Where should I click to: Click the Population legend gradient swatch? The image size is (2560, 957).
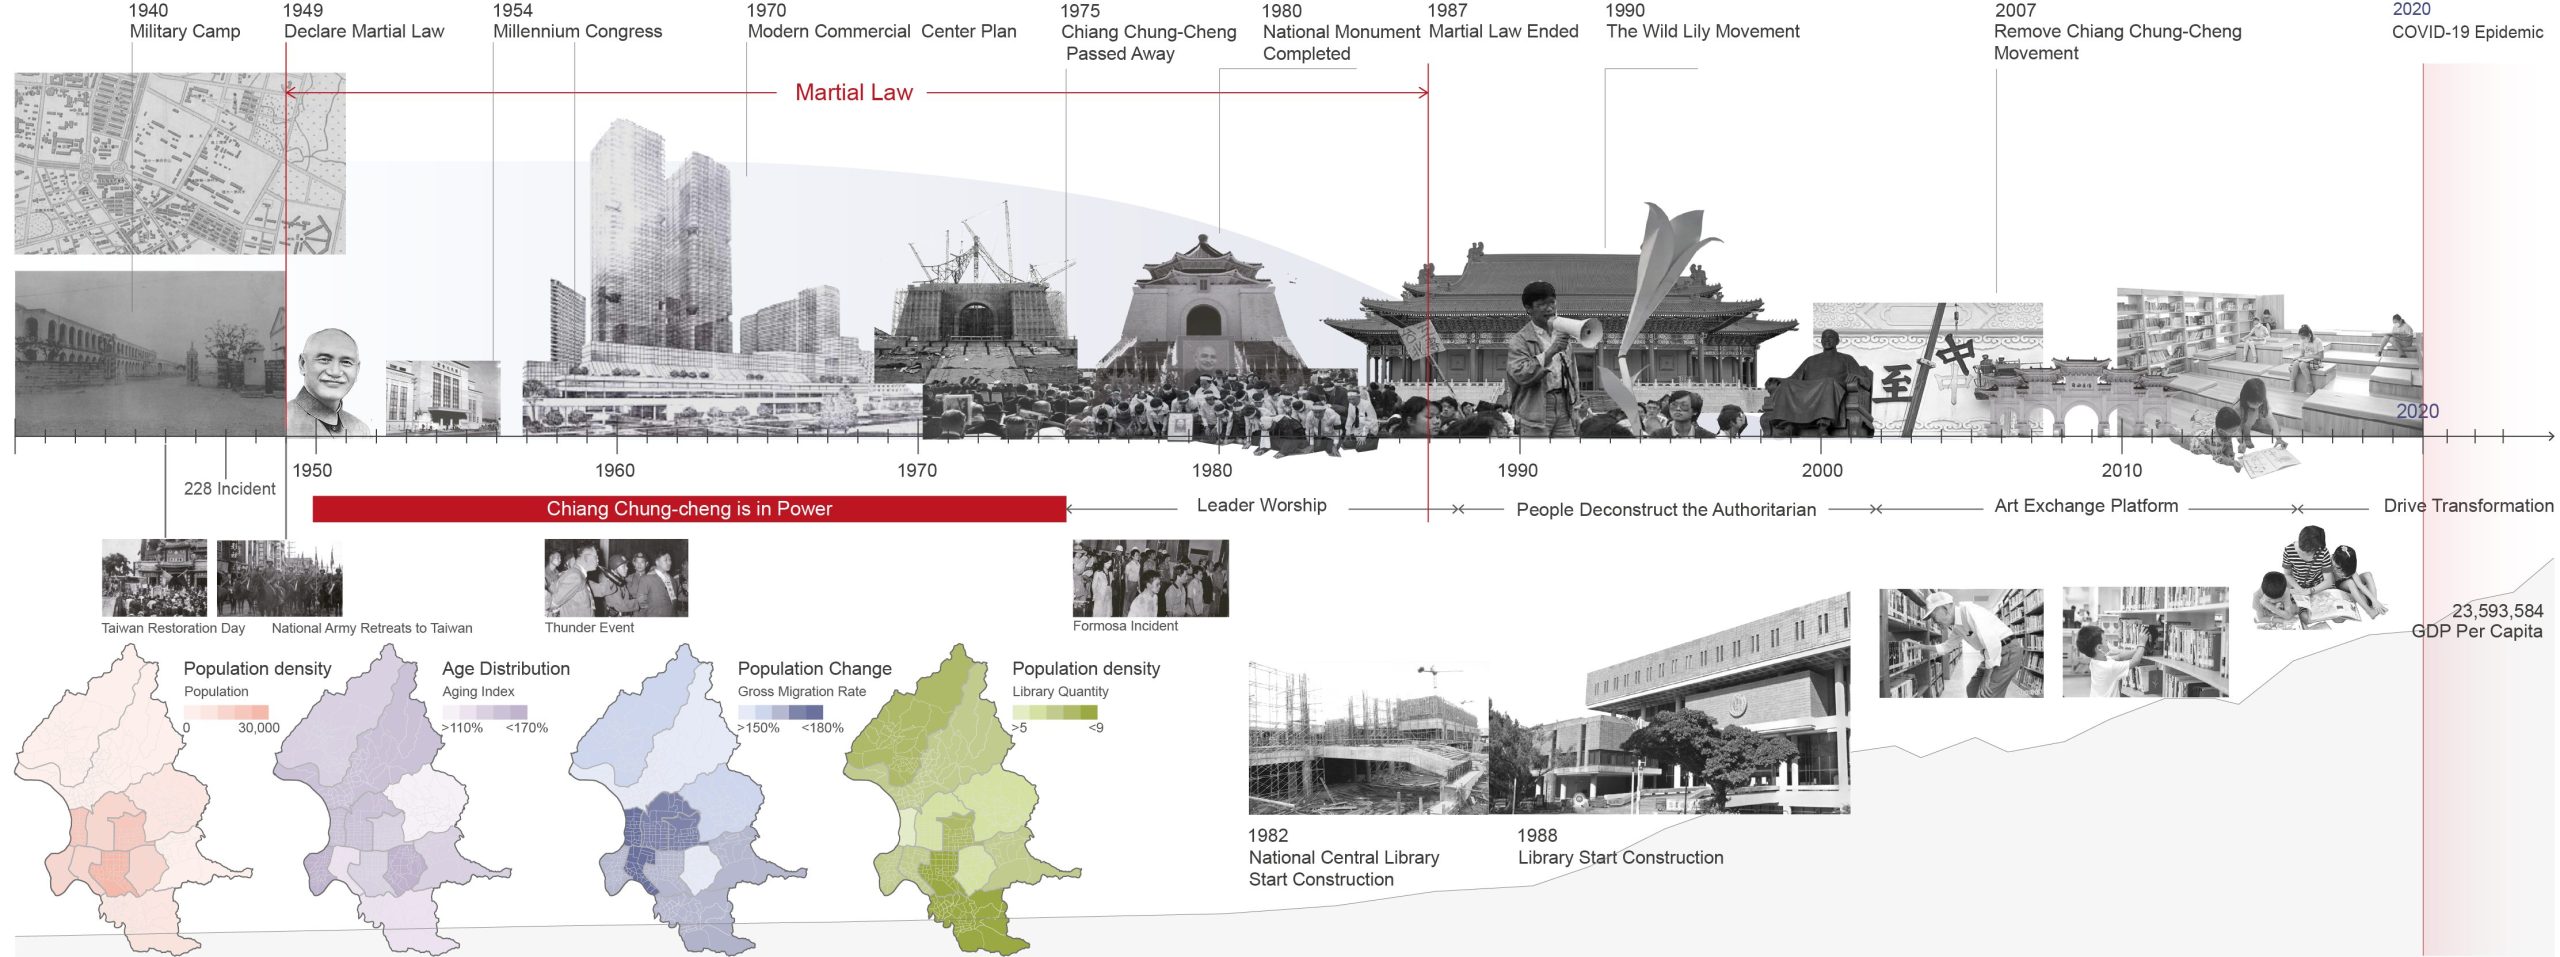[x=226, y=712]
